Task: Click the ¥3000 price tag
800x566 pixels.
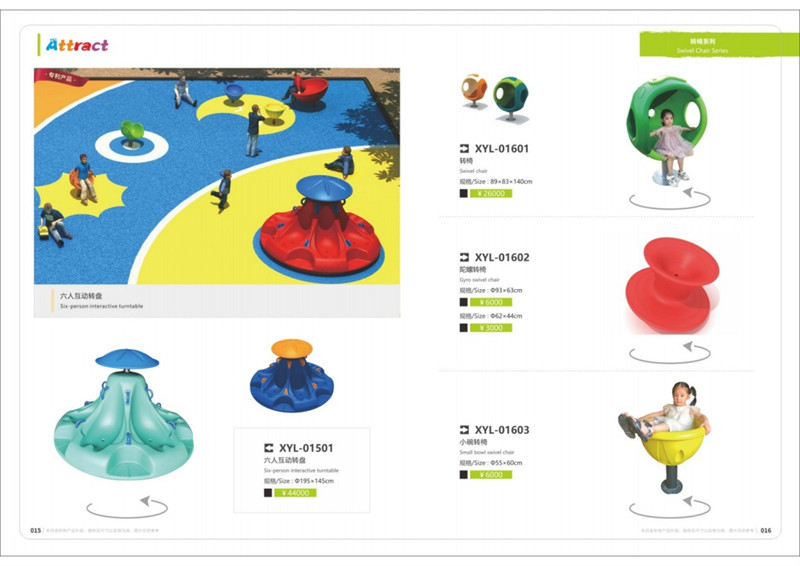Action: (491, 328)
